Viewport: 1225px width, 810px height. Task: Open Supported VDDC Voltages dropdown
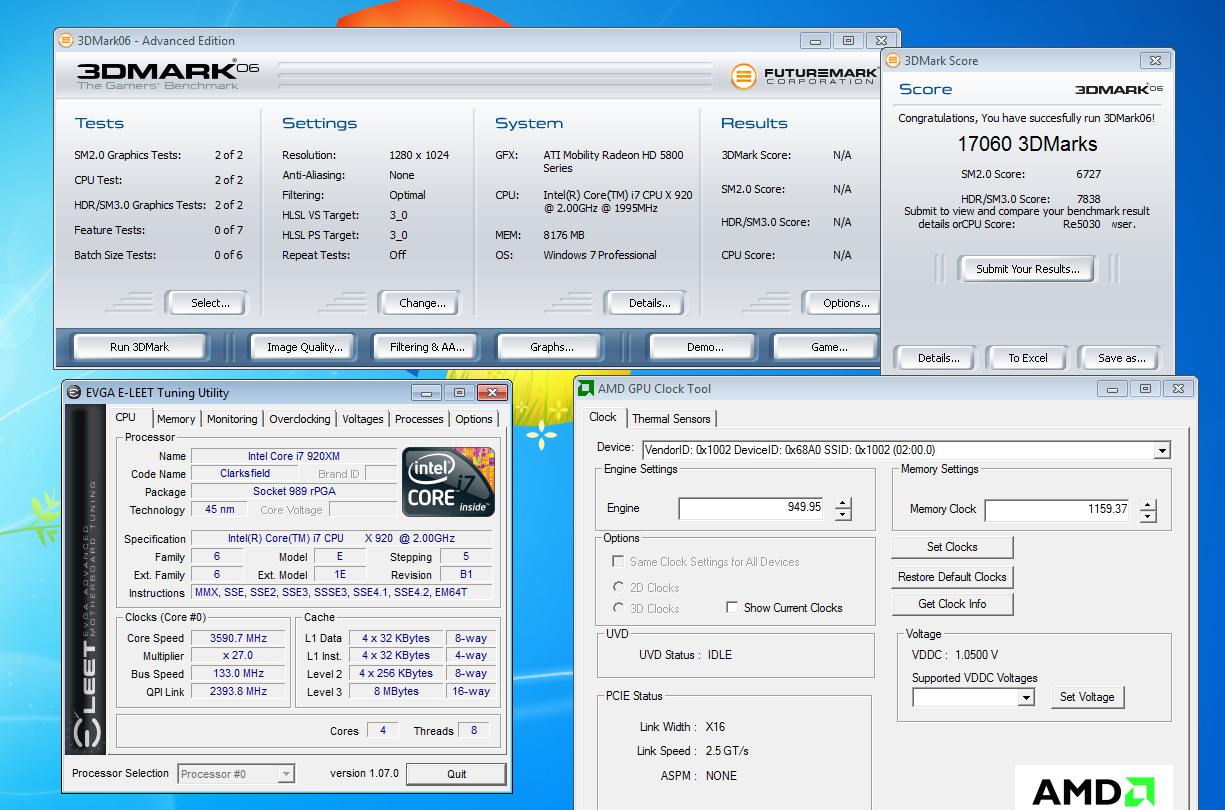(1025, 698)
